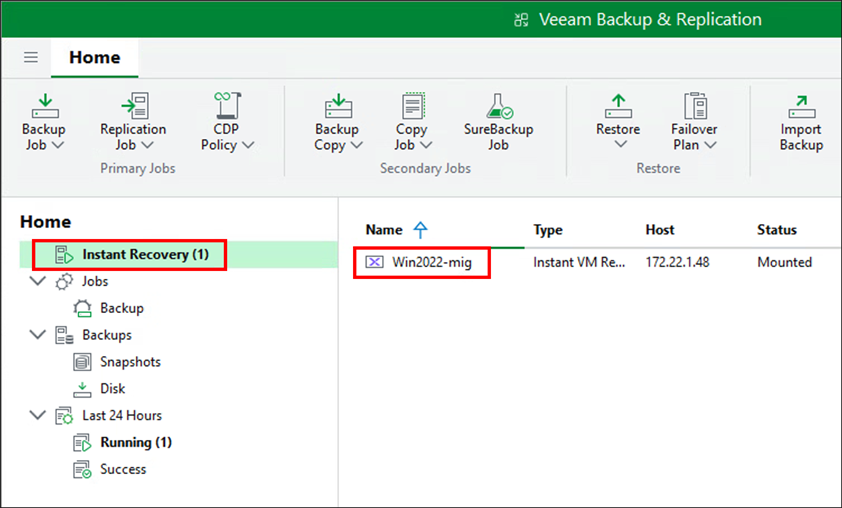Screen dimensions: 842x508
Task: Sort by the Name column header
Action: [x=384, y=230]
